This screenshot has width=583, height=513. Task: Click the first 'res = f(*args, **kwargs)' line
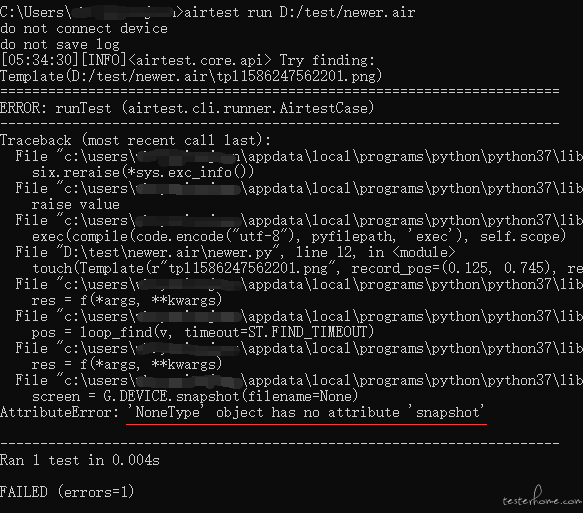[127, 300]
